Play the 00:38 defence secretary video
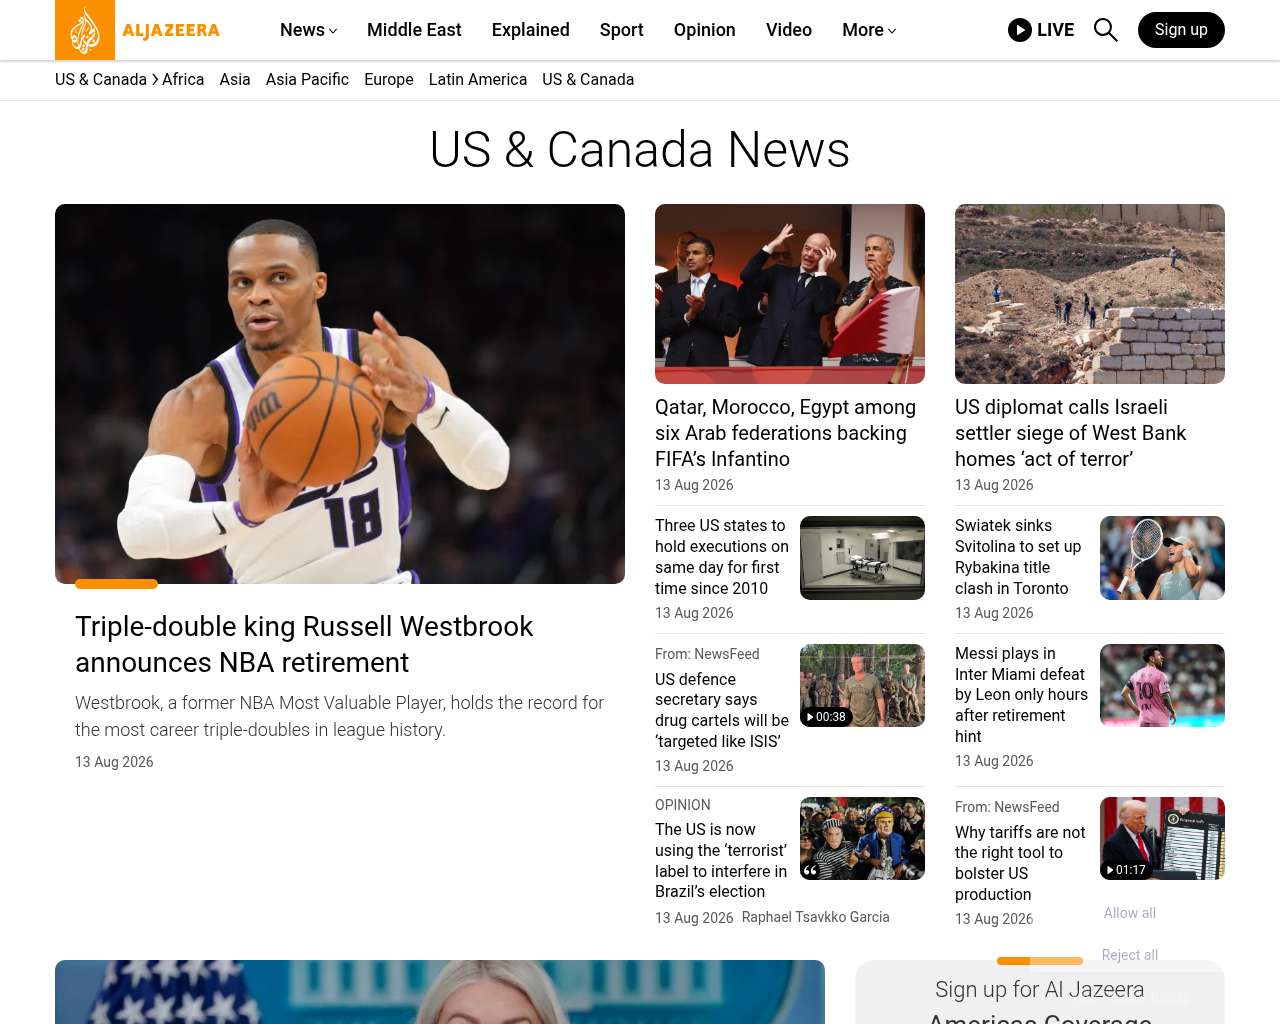 click(862, 685)
